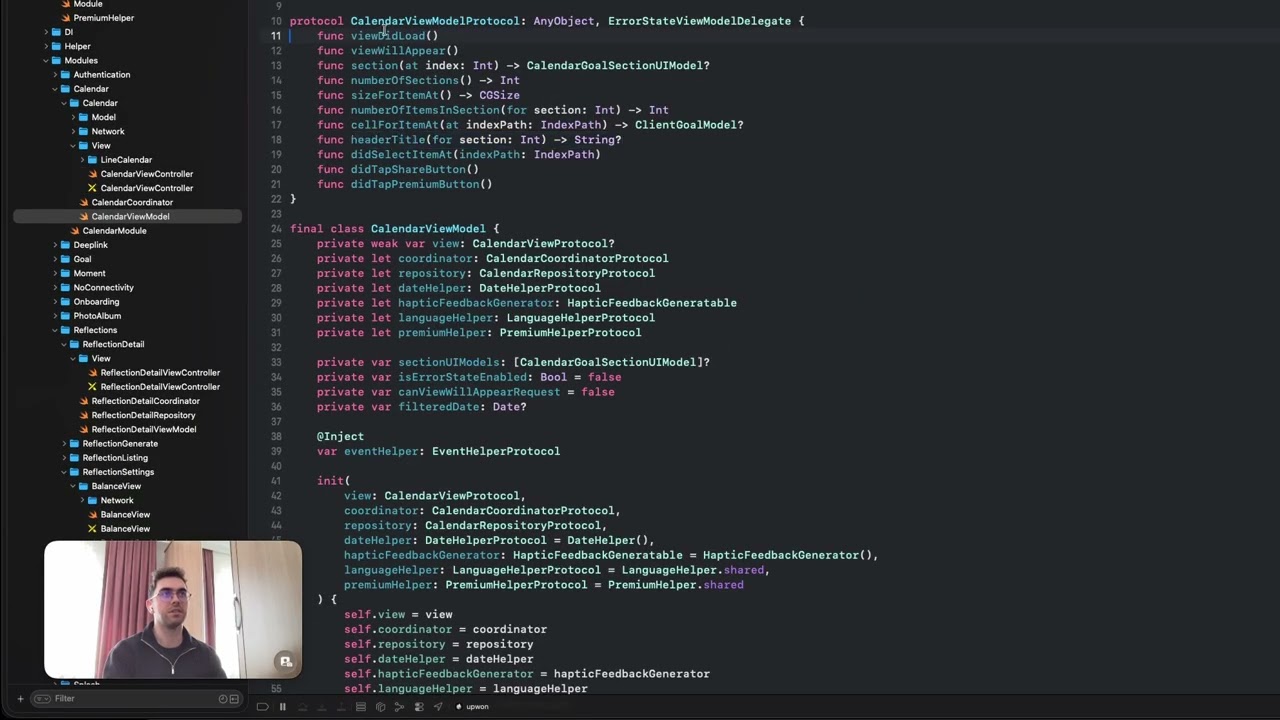The image size is (1280, 720).
Task: Click the webcam overlay person badge icon
Action: pos(285,661)
